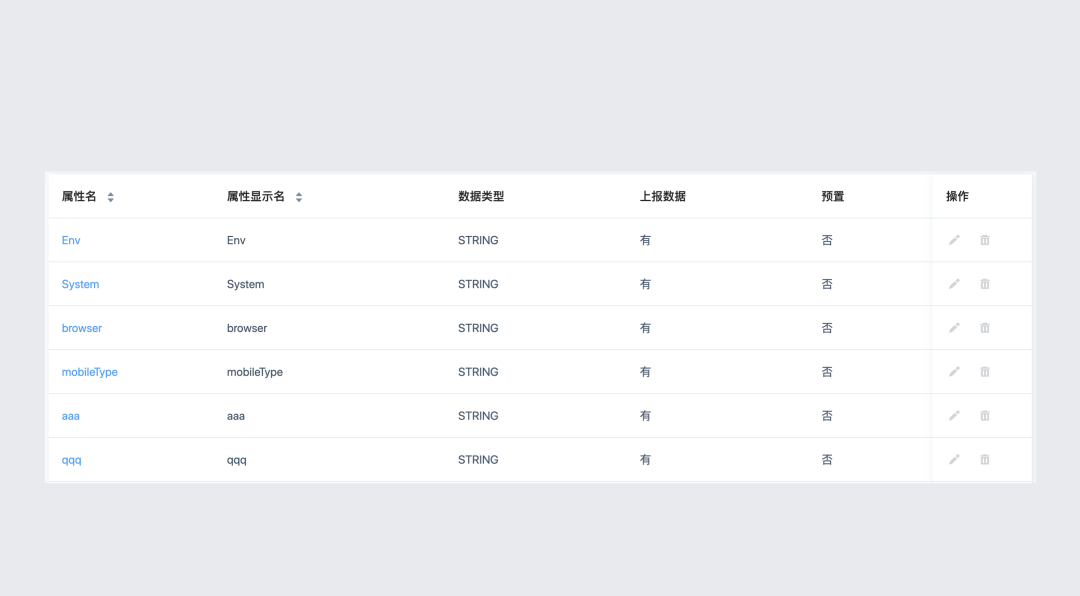Click 否 value in browser row
Image resolution: width=1080 pixels, height=596 pixels.
tap(827, 328)
